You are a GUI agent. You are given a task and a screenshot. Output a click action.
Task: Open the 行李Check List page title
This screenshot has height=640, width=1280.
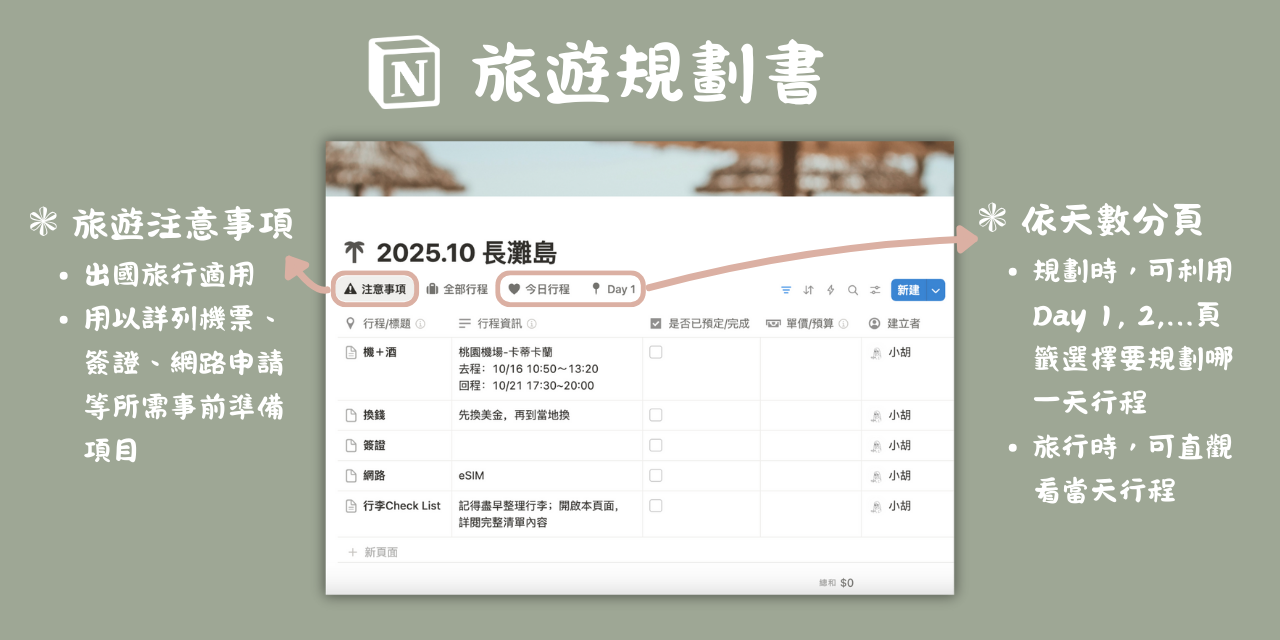[x=402, y=506]
